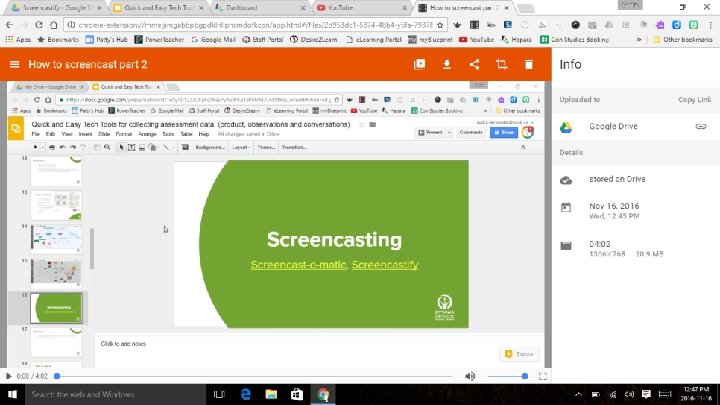Open the PowerTeacher bookmark

point(159,39)
